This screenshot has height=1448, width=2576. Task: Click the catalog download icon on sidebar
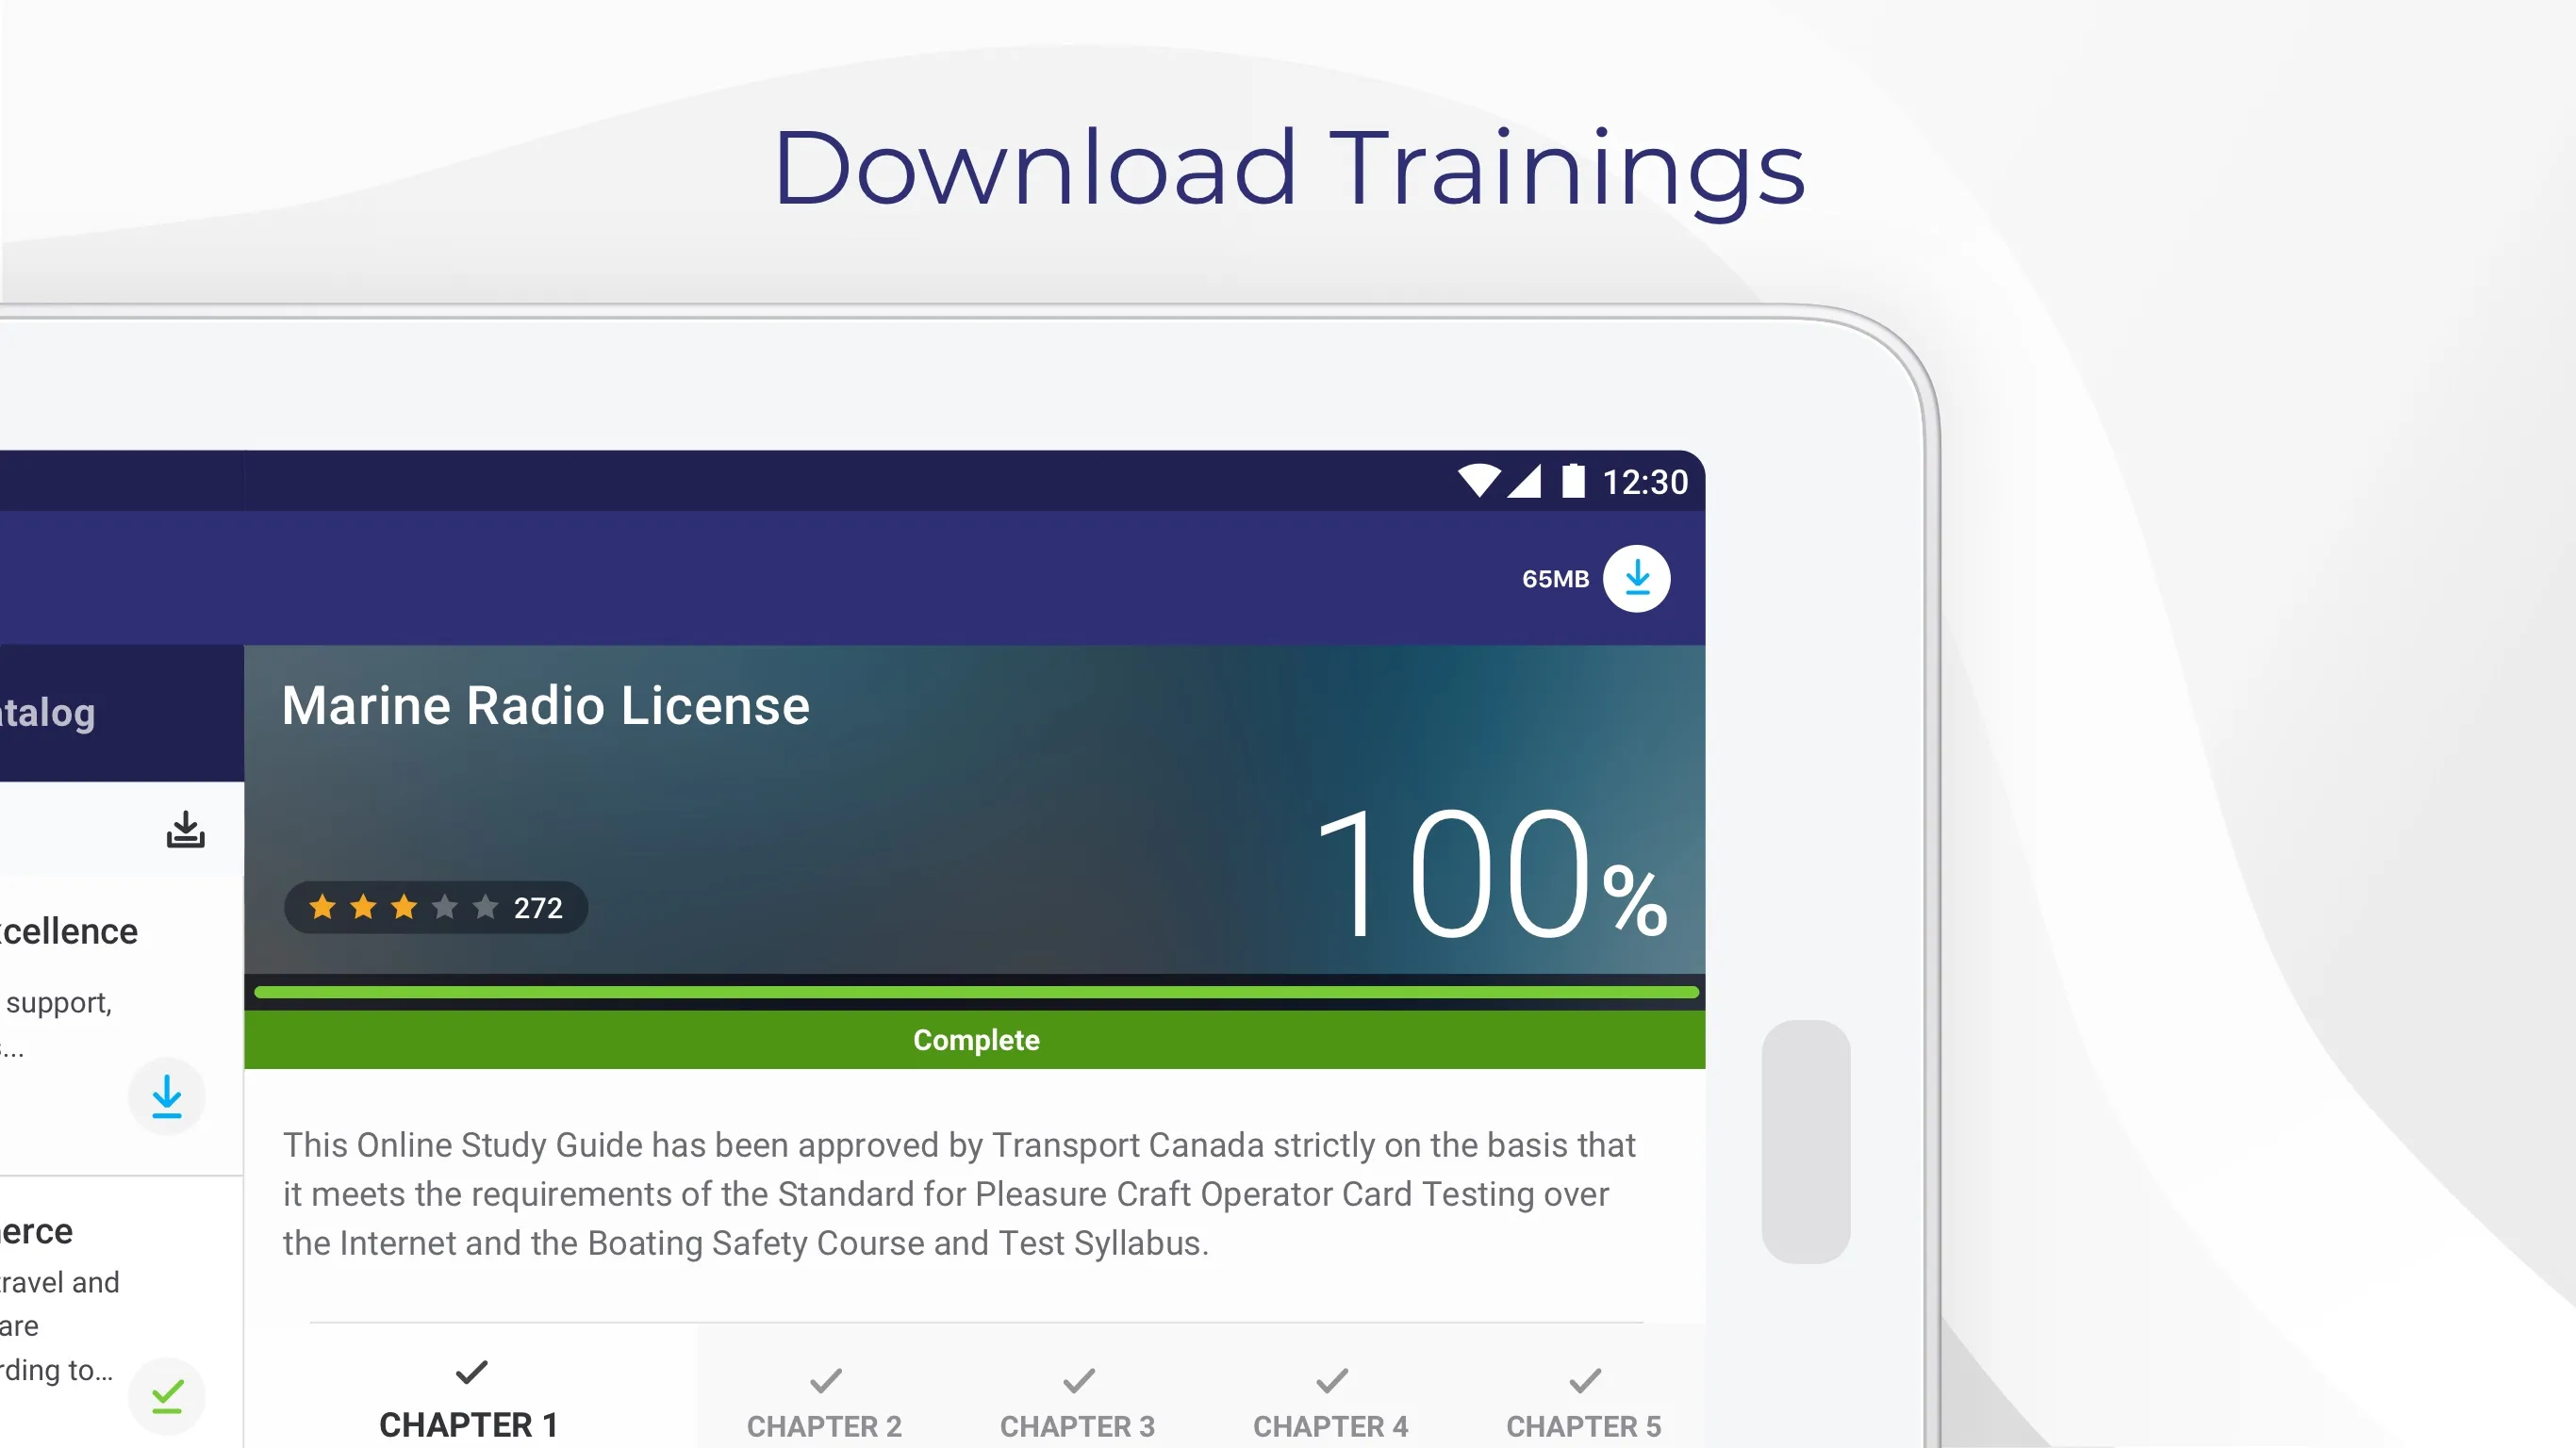(184, 830)
